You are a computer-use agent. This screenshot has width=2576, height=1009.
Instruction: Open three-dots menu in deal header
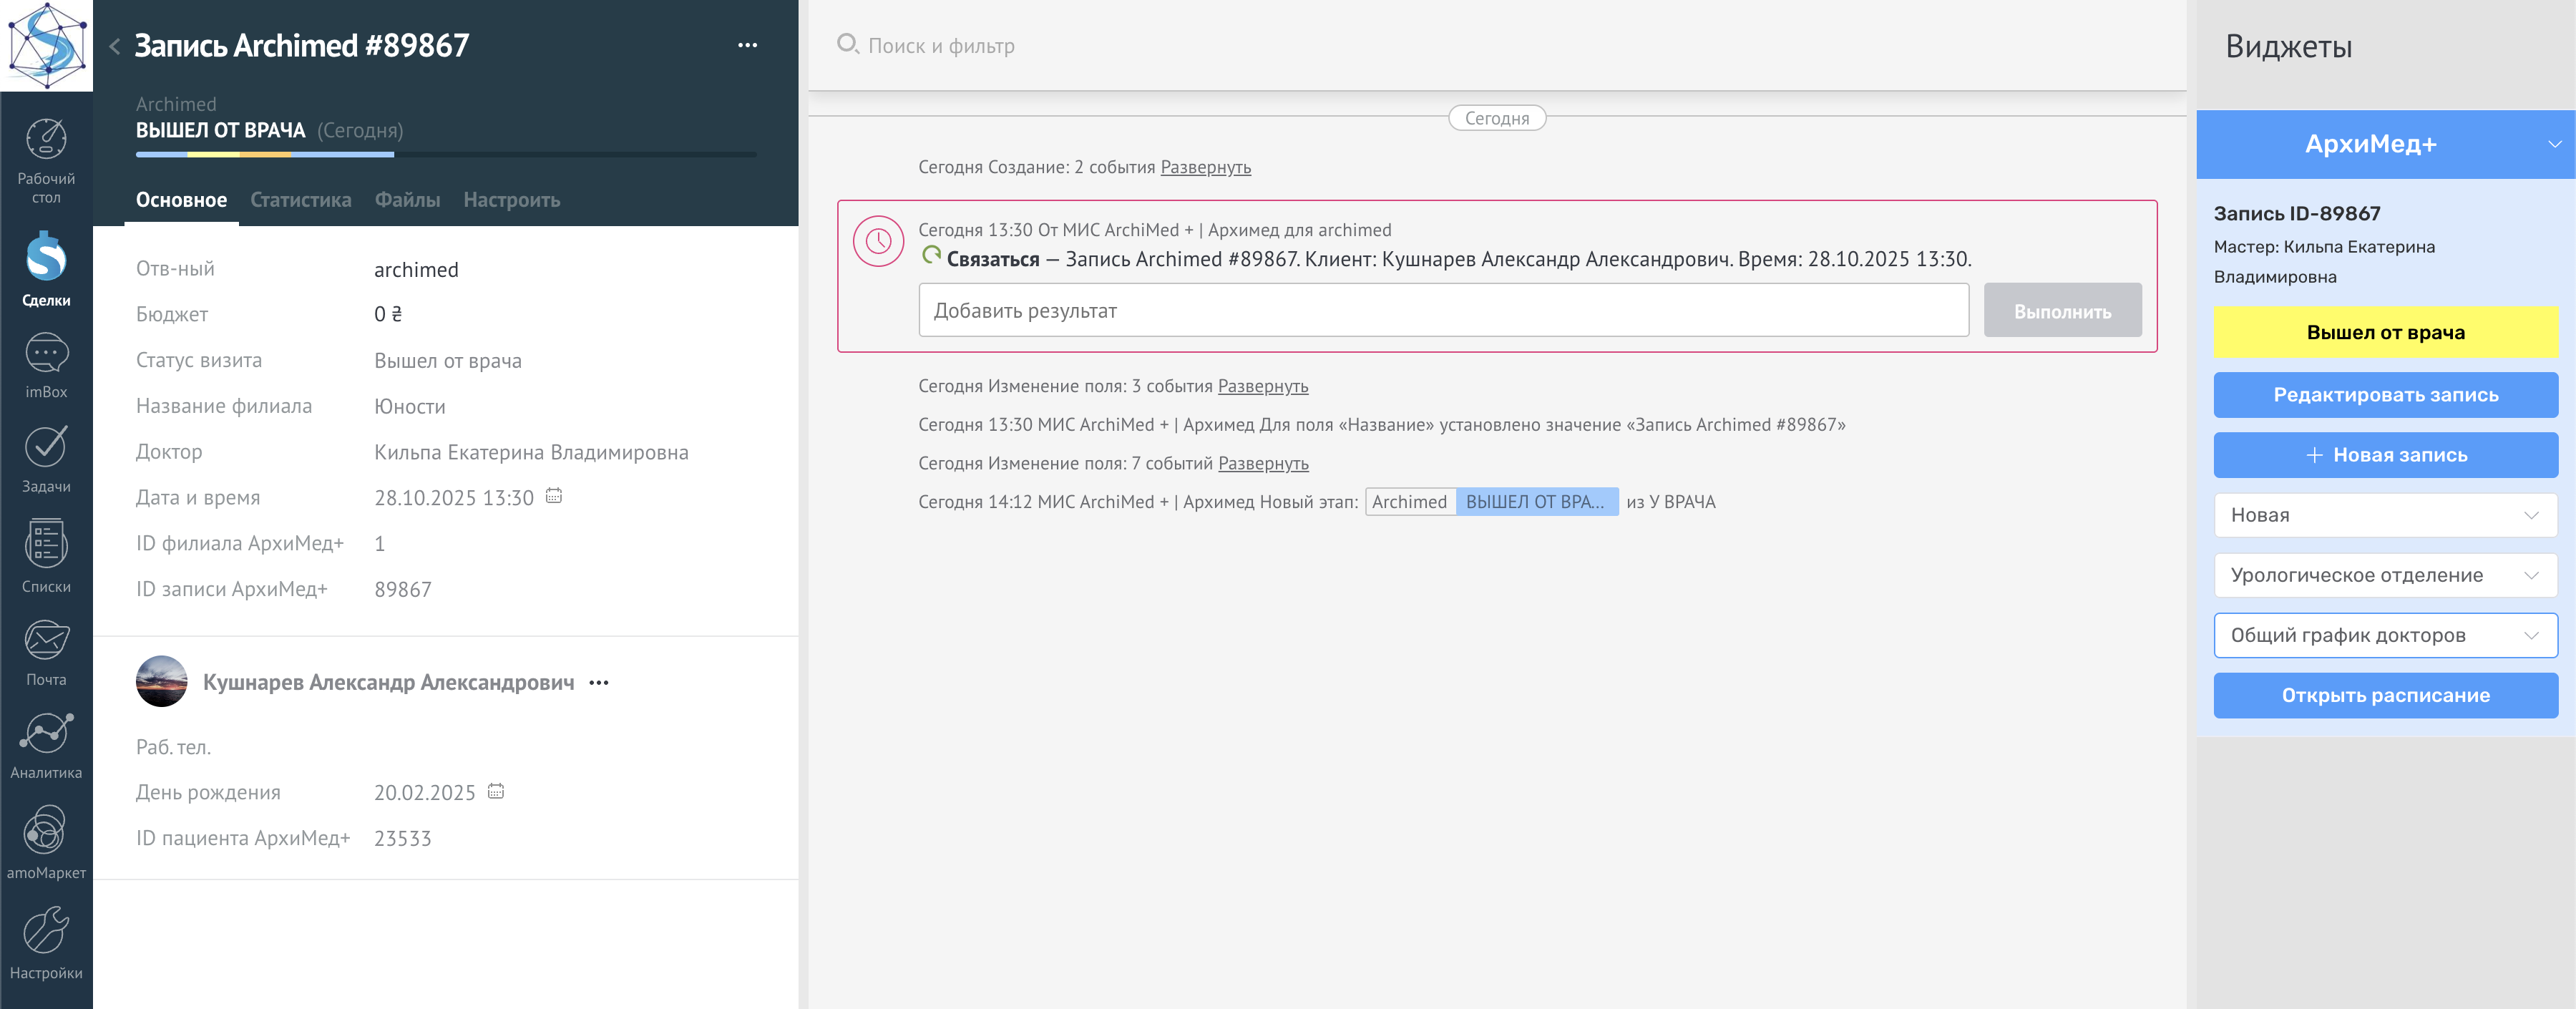pyautogui.click(x=747, y=45)
